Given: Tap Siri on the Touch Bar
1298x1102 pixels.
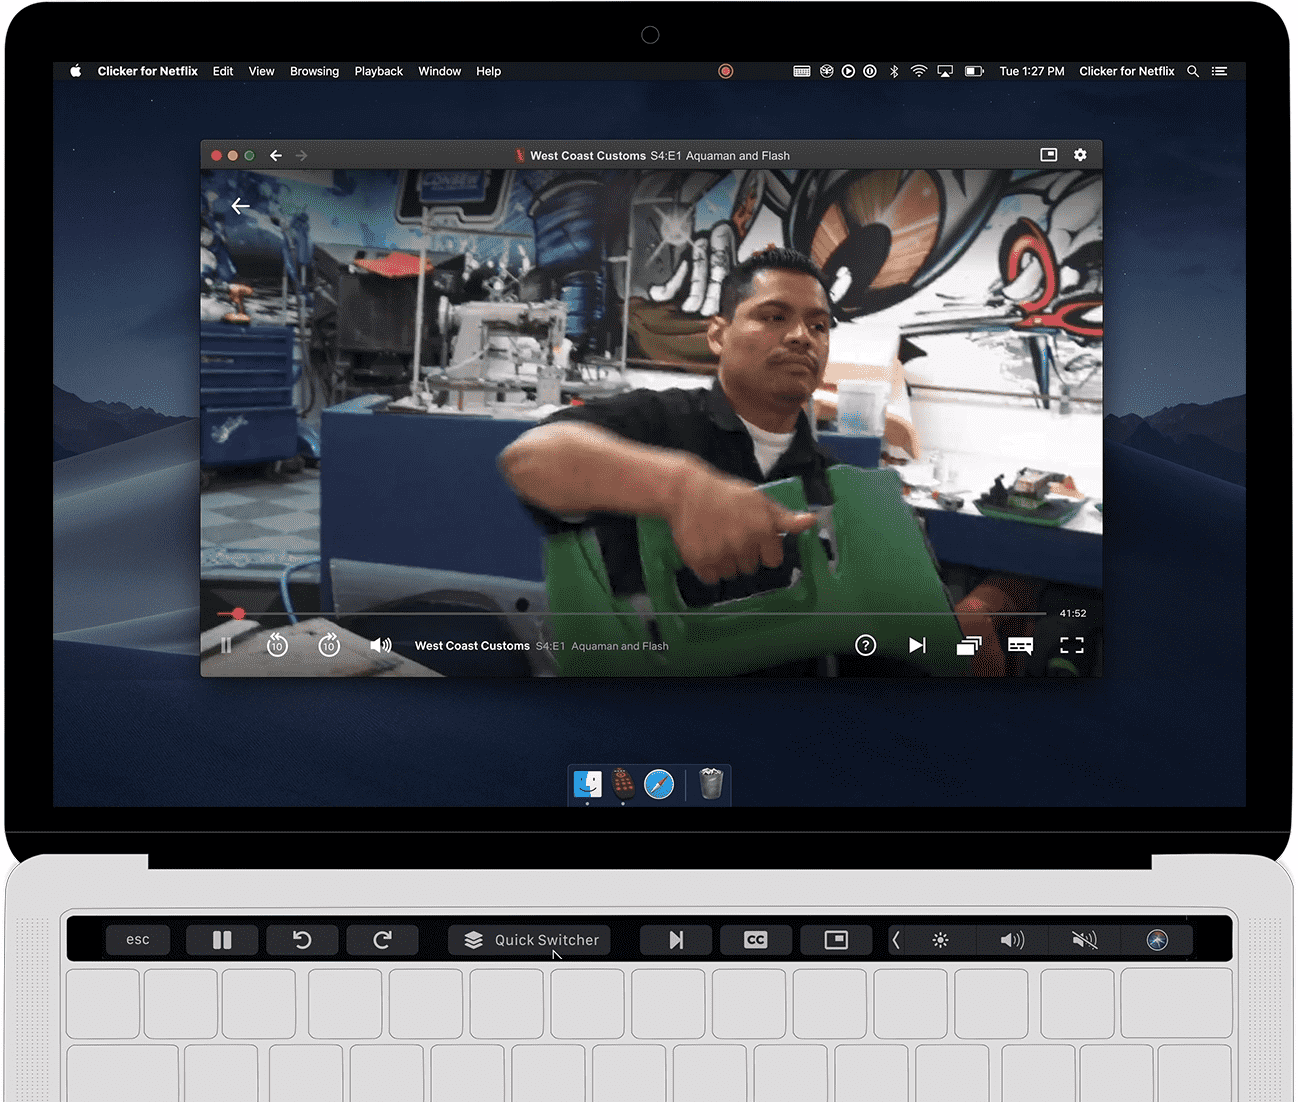Looking at the screenshot, I should [1157, 940].
